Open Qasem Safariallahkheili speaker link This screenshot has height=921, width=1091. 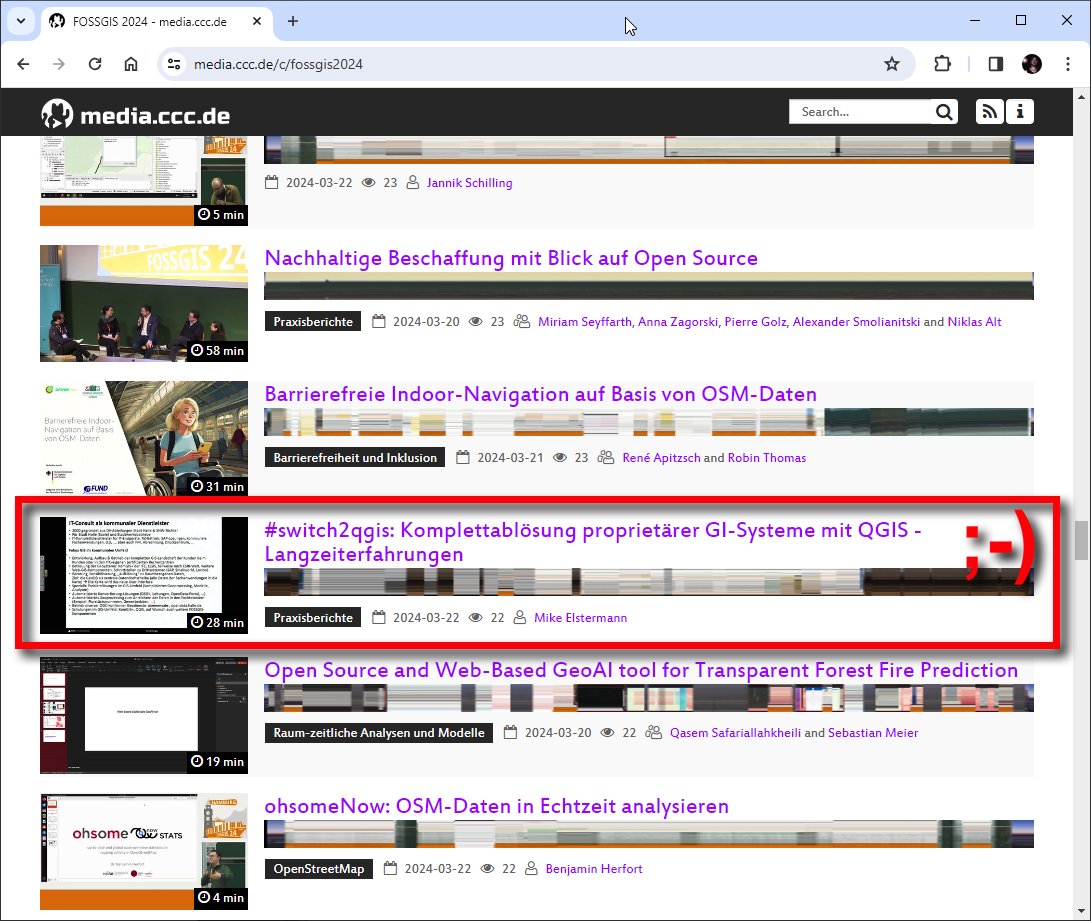tap(735, 732)
